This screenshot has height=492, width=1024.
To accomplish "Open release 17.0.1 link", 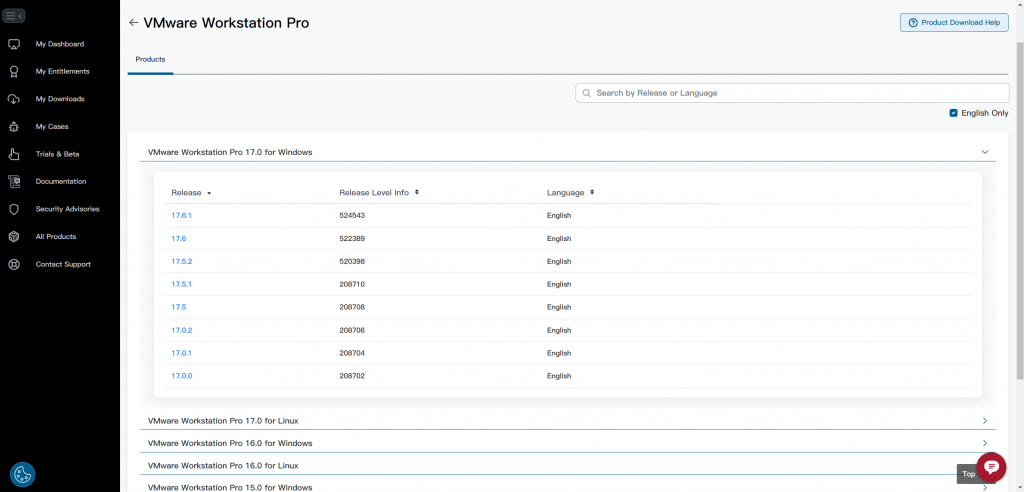I will 182,353.
